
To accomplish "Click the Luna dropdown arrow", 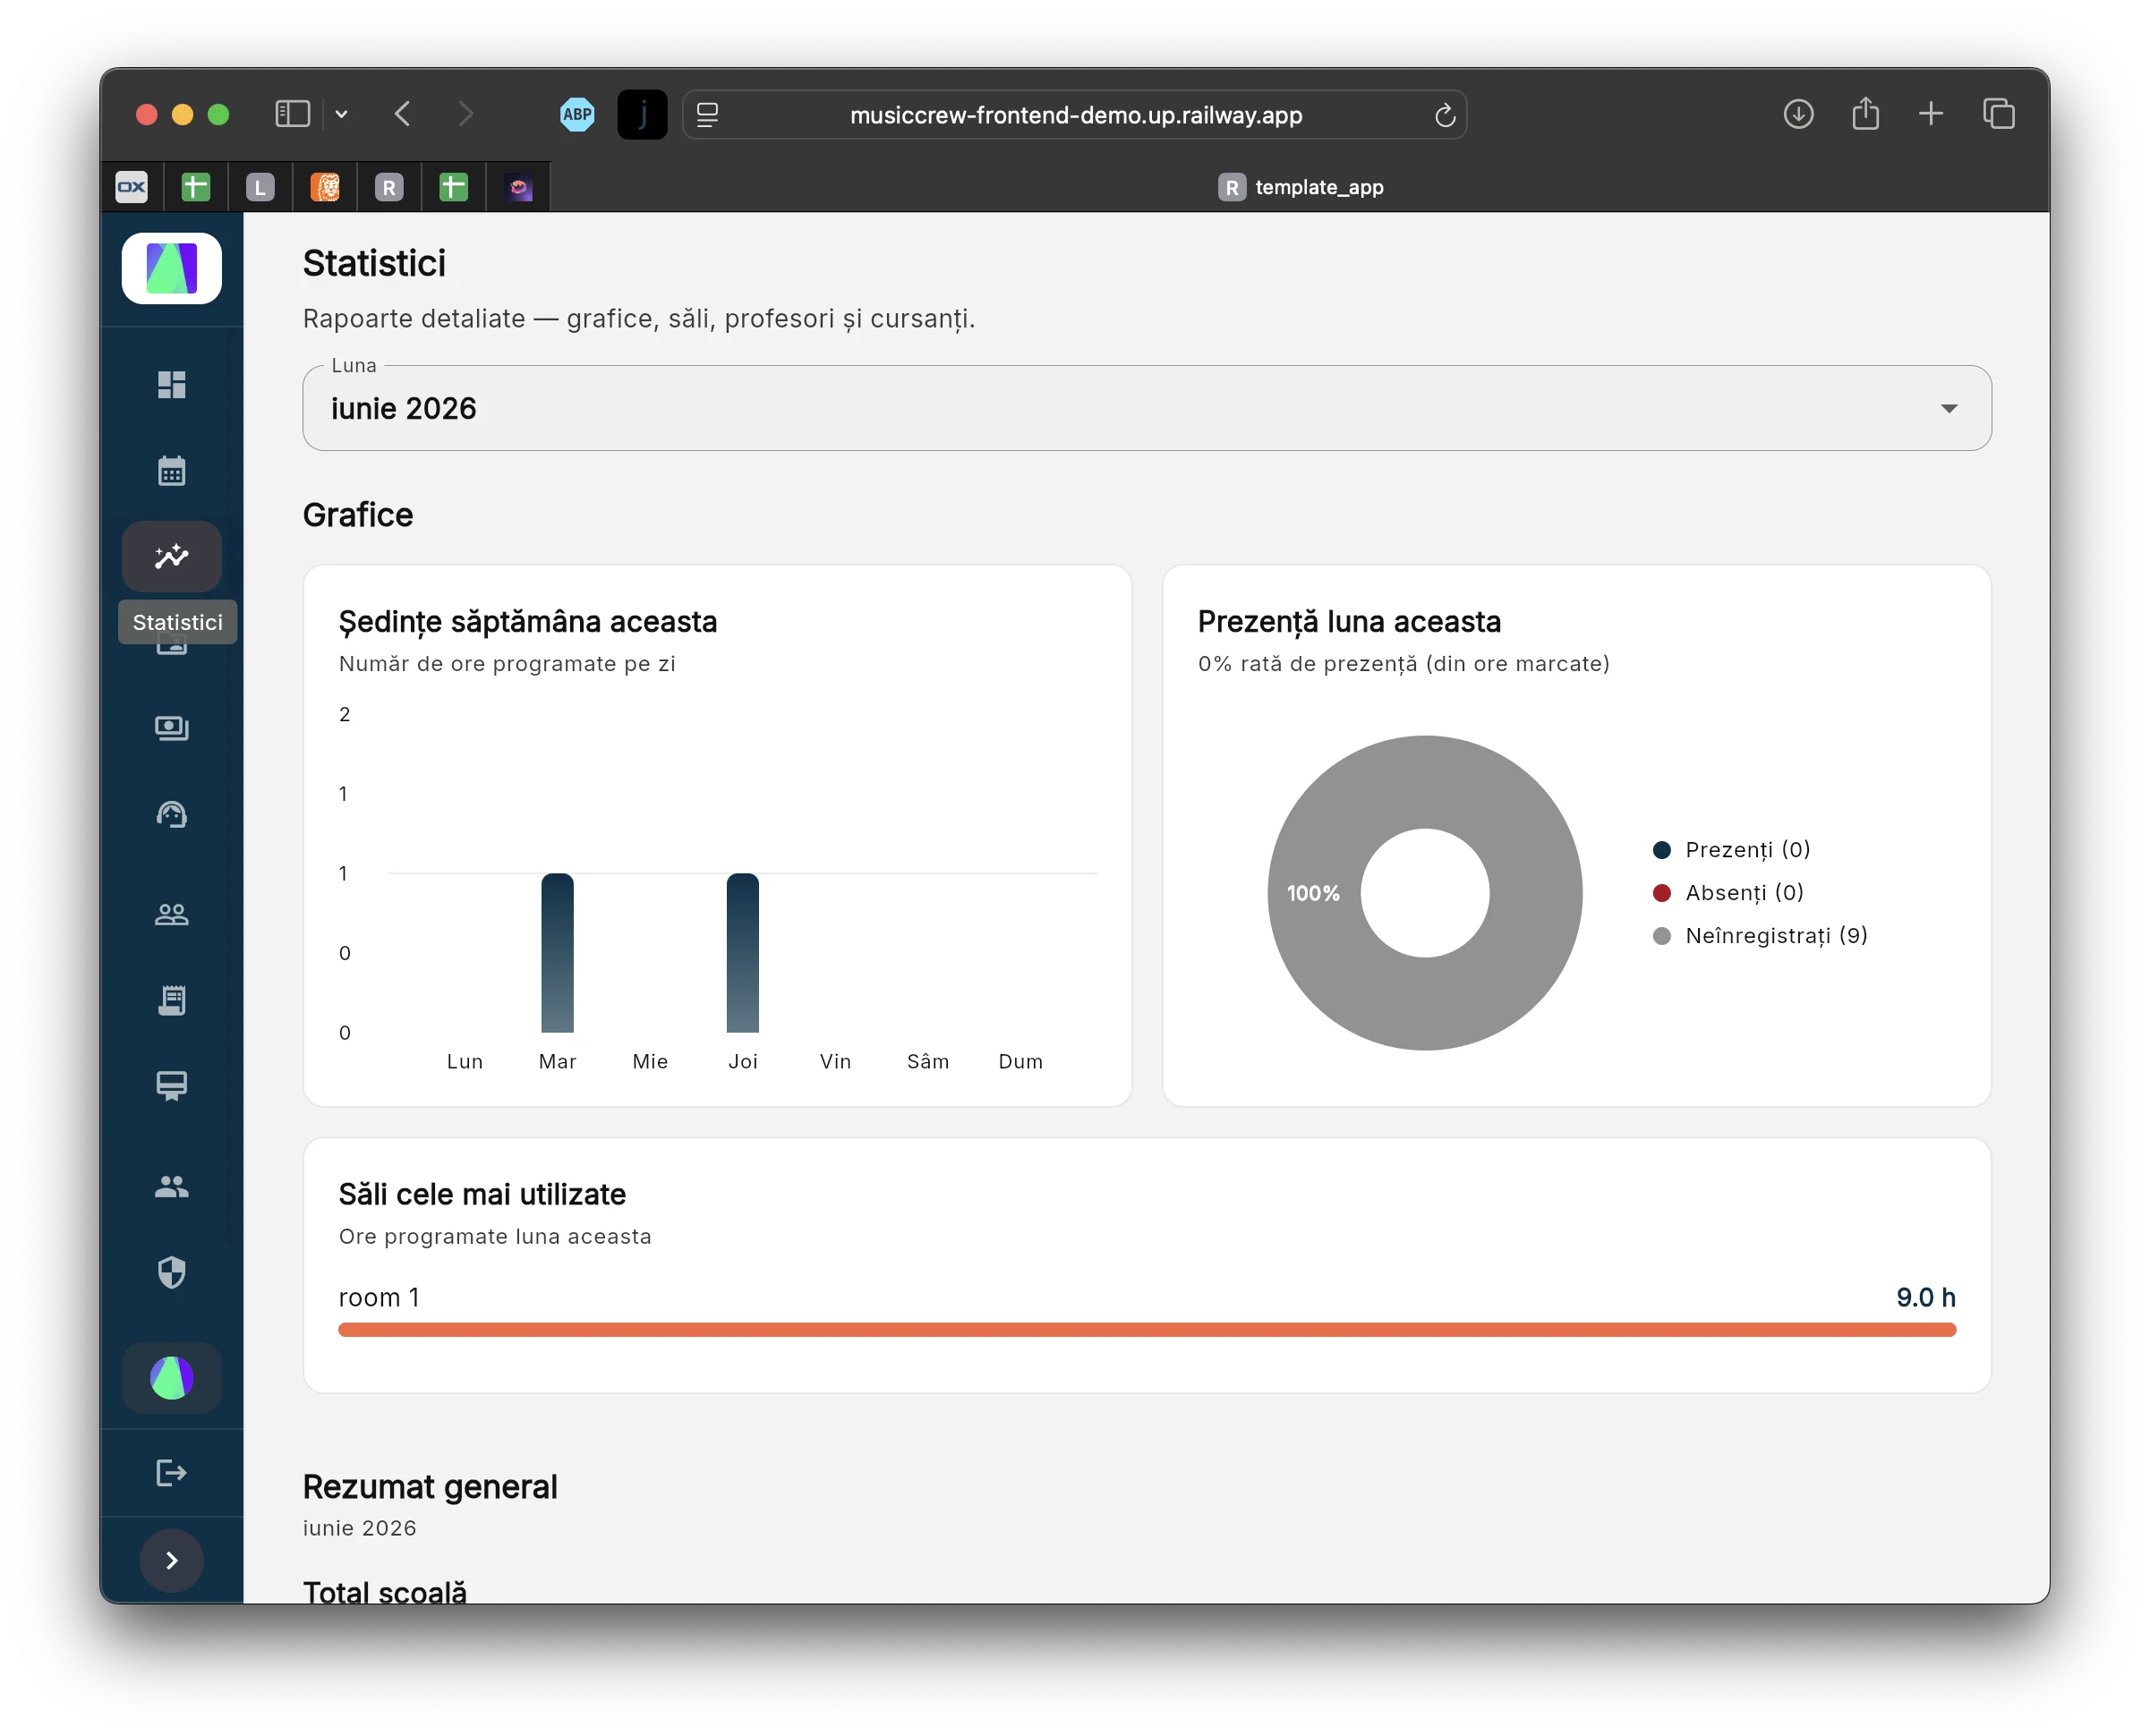I will [1950, 408].
